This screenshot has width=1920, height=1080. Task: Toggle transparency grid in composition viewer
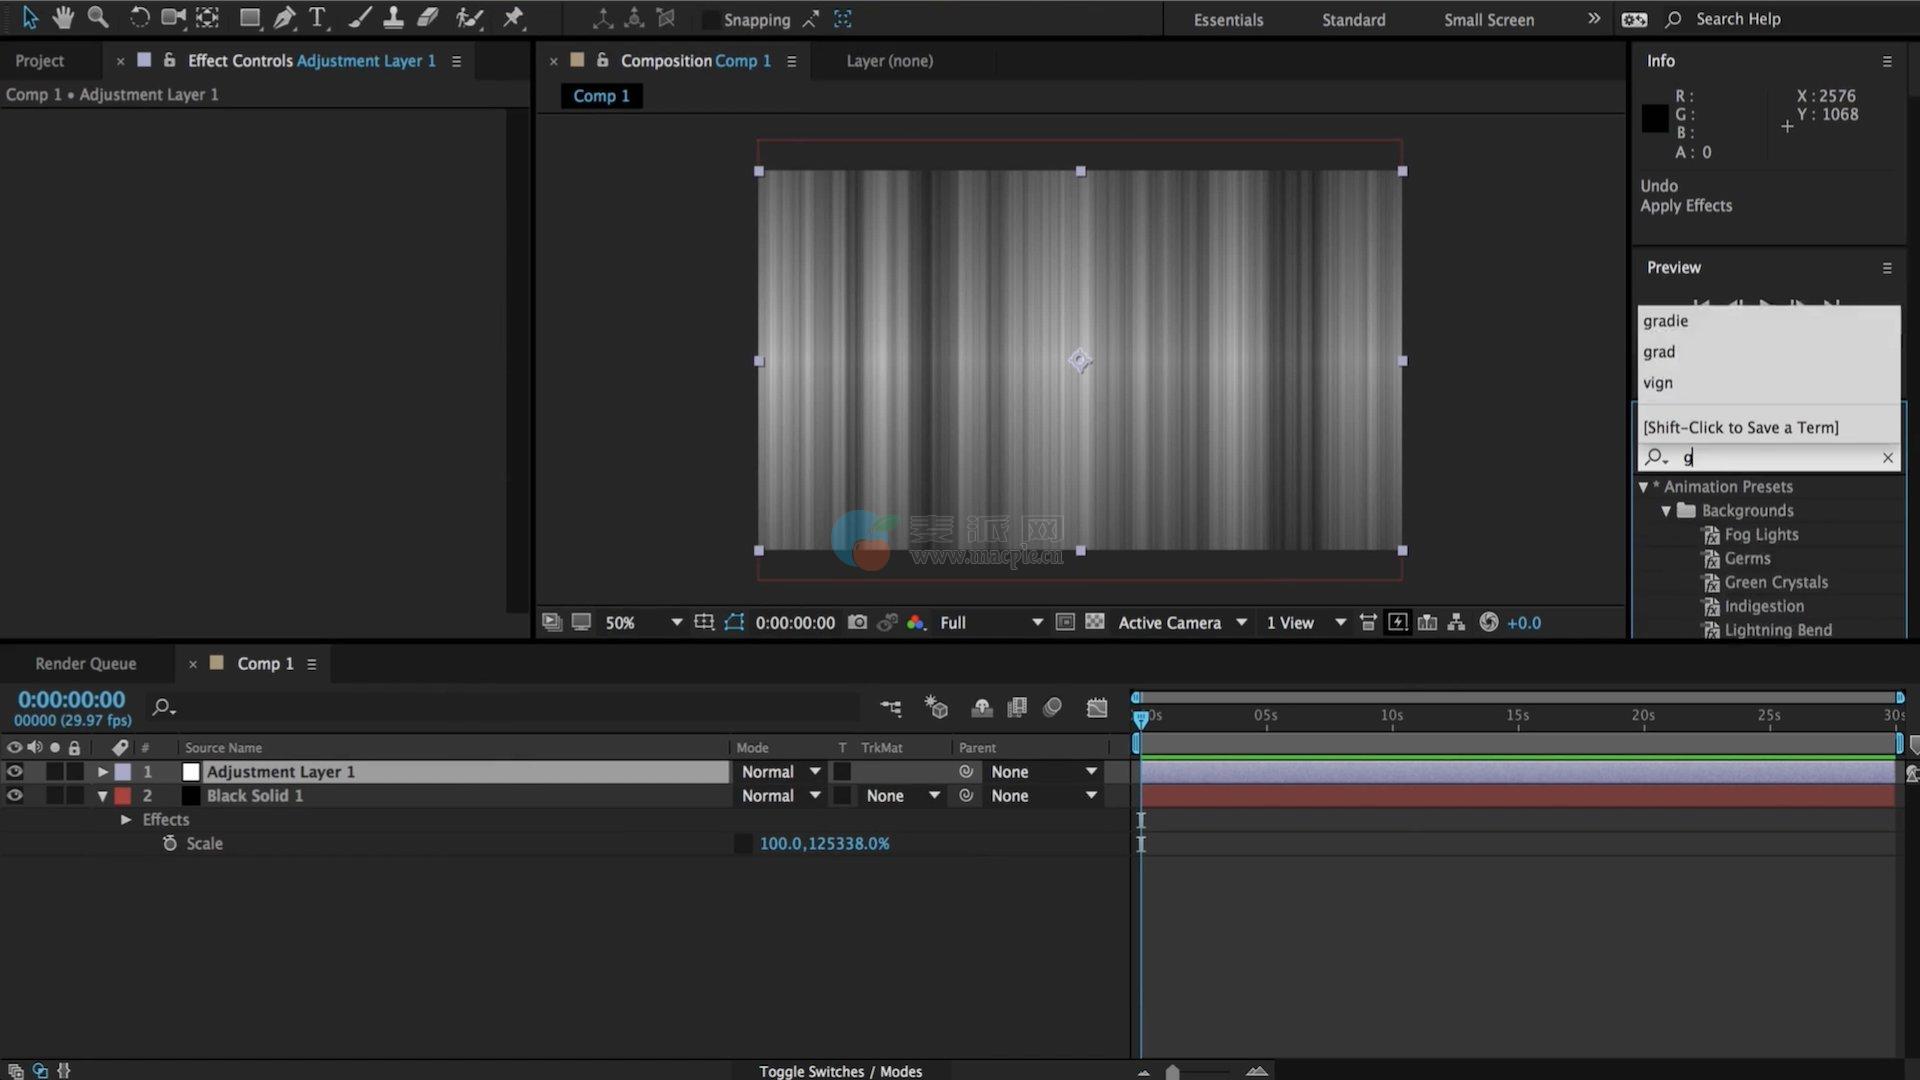1095,622
